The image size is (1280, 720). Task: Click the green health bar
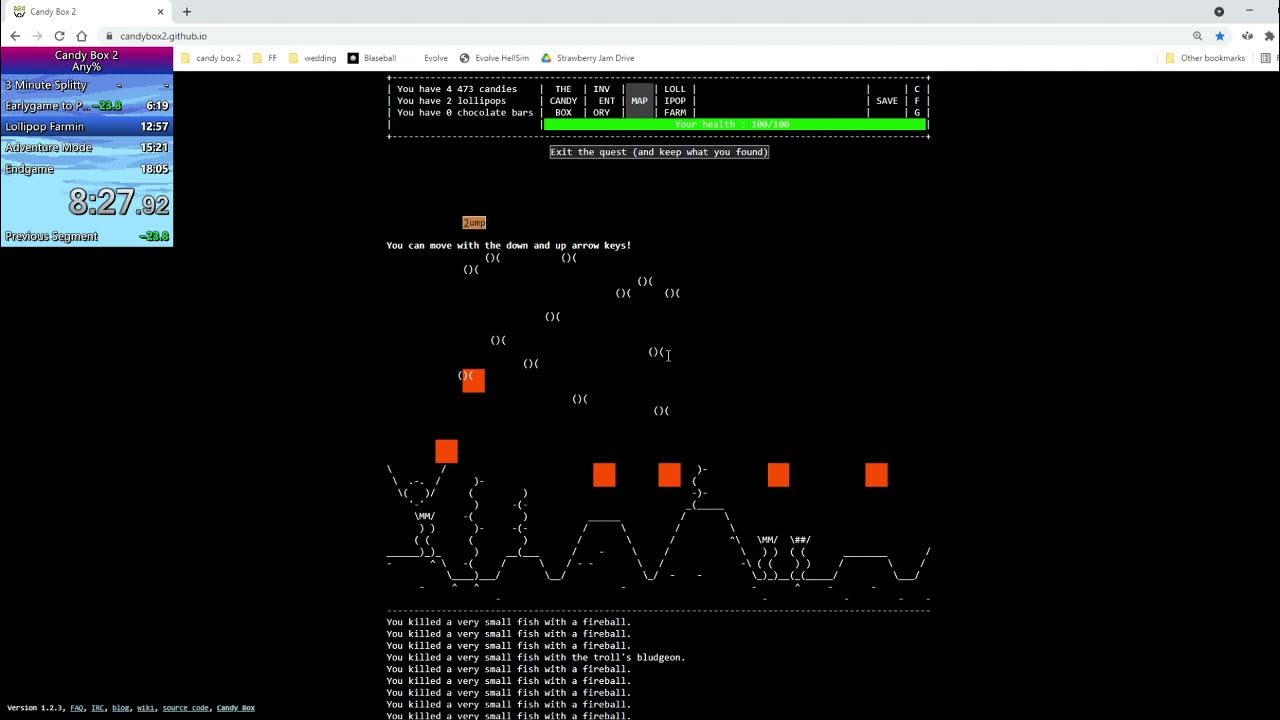click(735, 125)
